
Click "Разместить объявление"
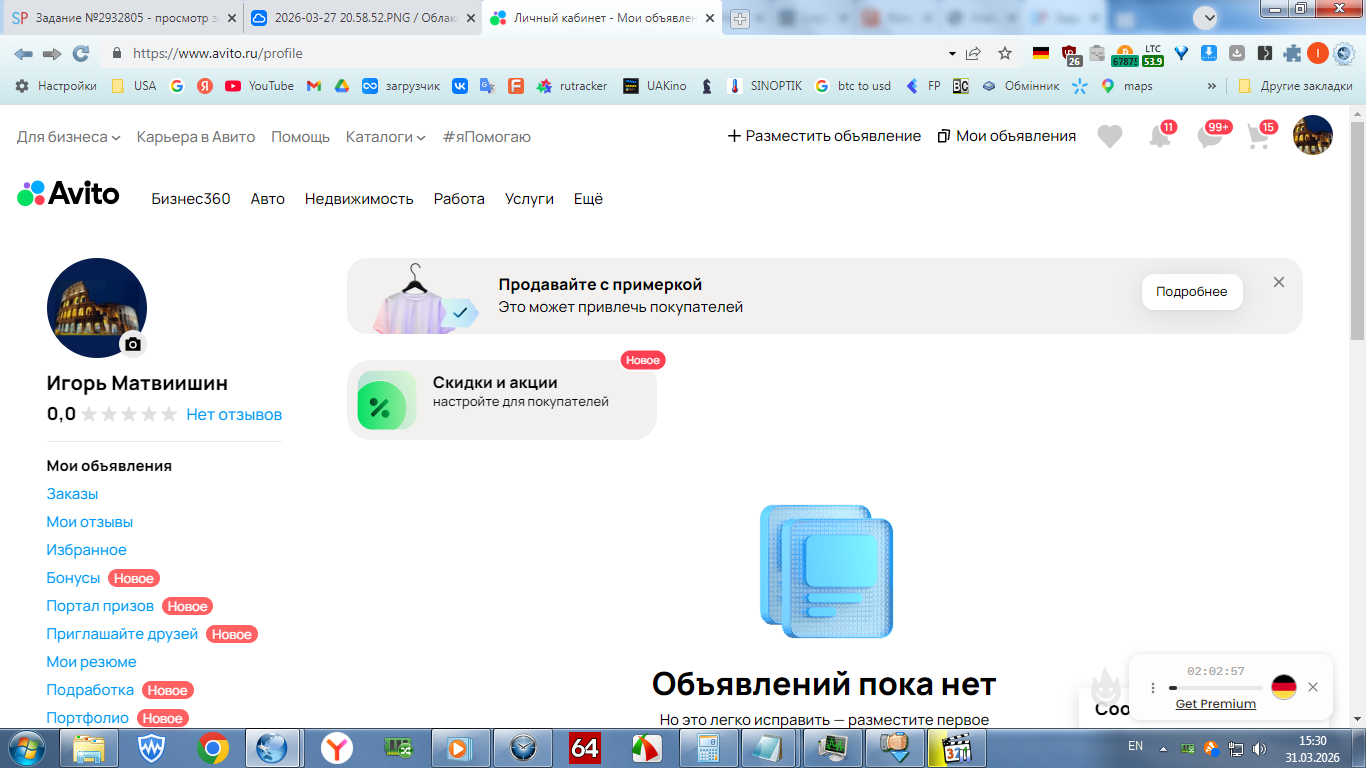coord(824,136)
